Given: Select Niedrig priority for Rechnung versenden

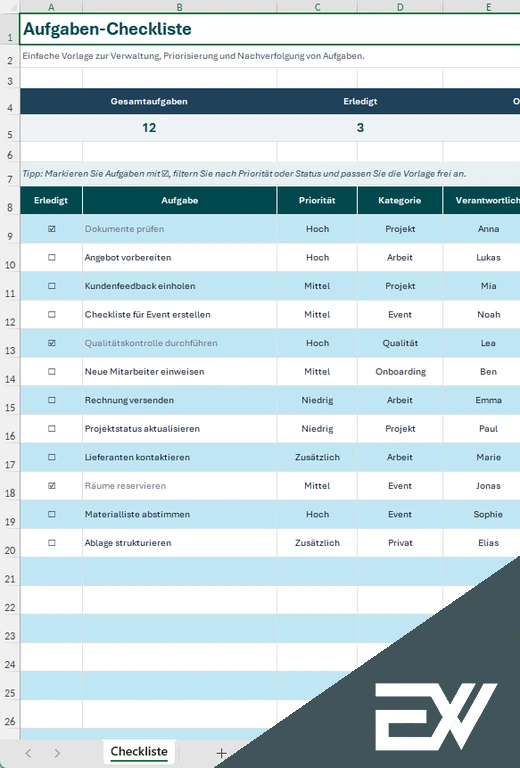Looking at the screenshot, I should [x=317, y=400].
